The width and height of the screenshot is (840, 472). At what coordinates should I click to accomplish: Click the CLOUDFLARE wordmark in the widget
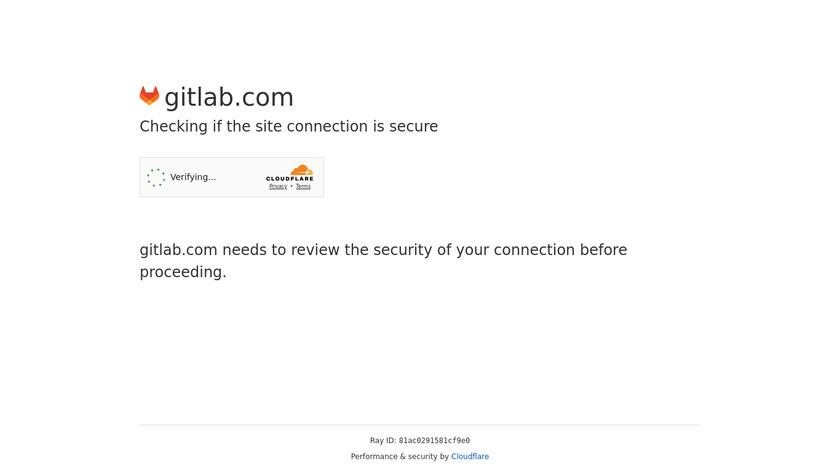(290, 179)
